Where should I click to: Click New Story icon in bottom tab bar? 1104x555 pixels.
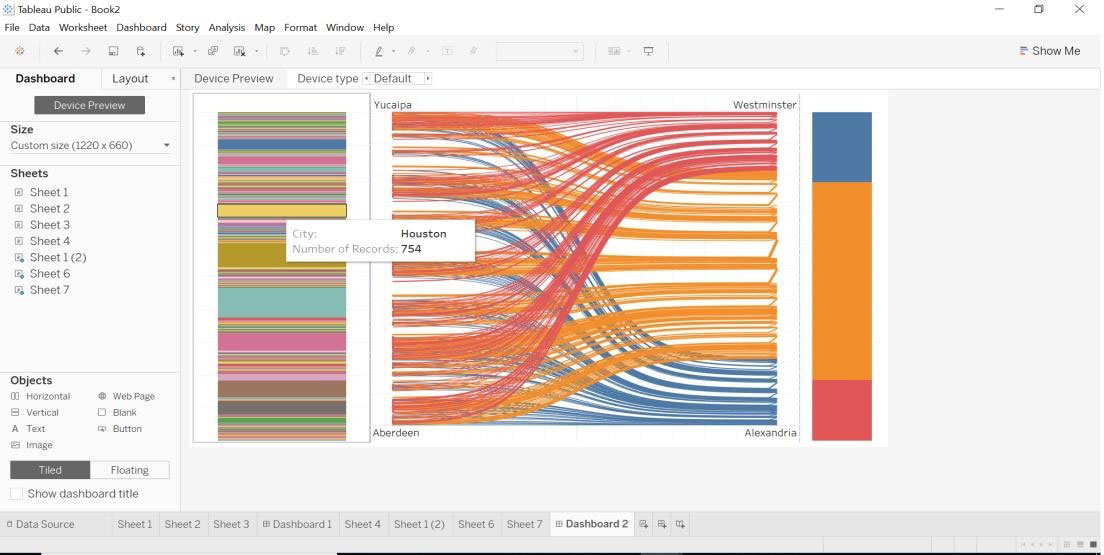coord(680,524)
